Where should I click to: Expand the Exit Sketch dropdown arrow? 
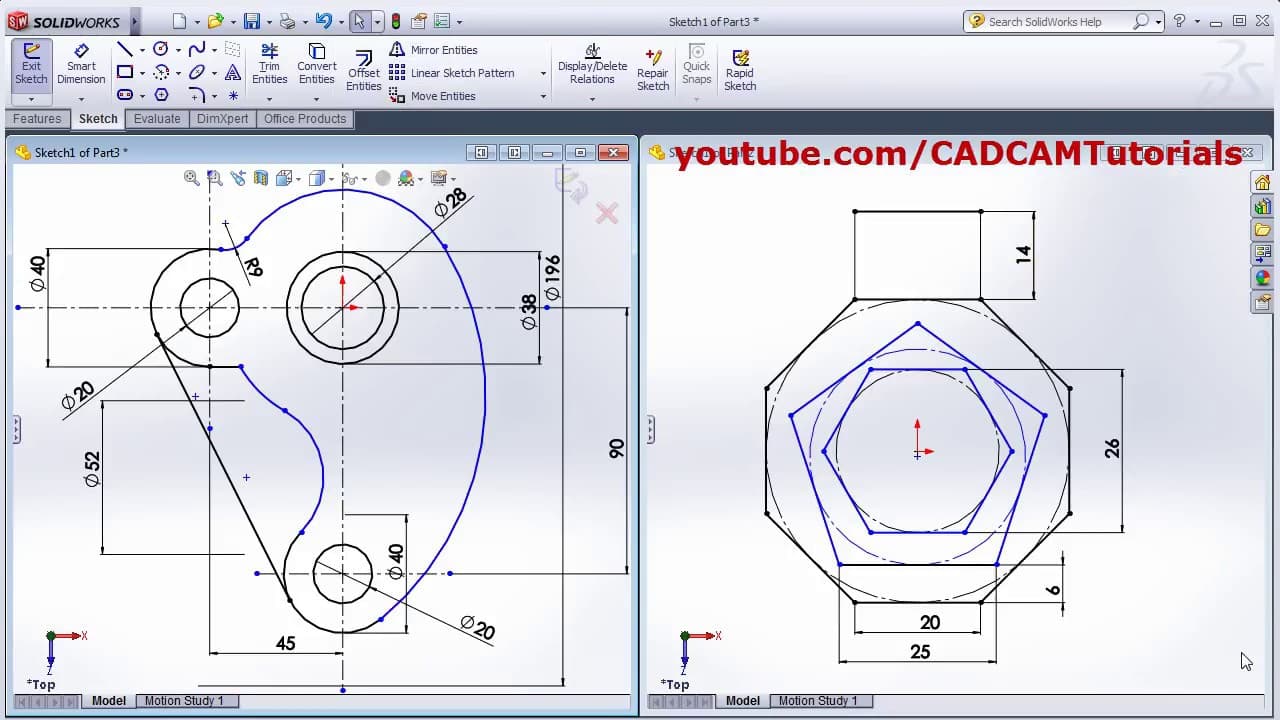coord(31,99)
